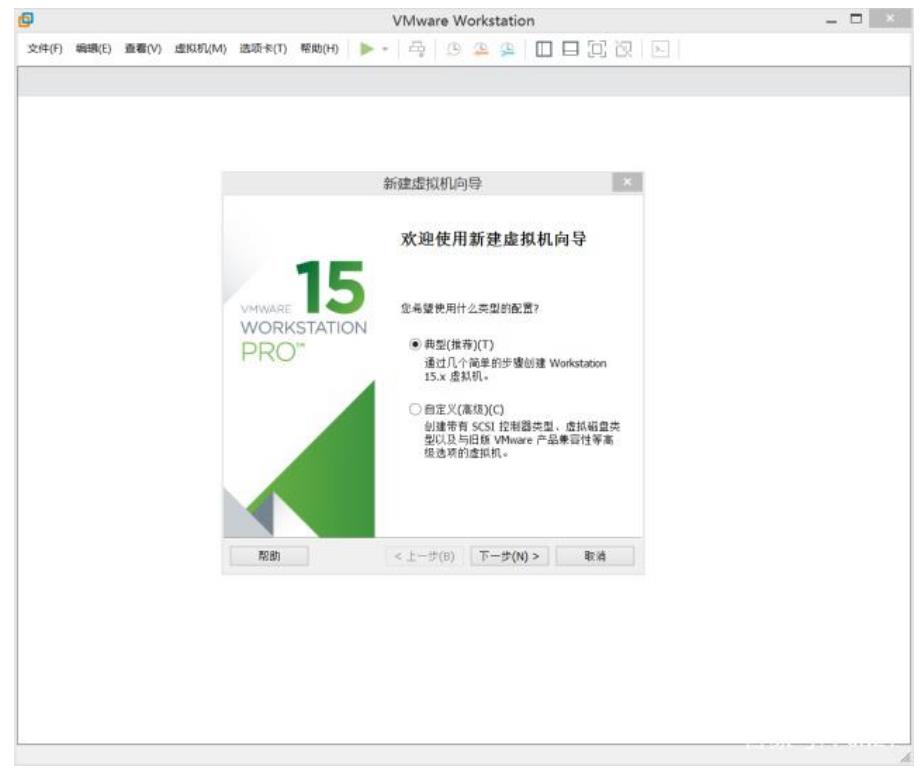Open the Snapshot Manager icon
The width and height of the screenshot is (923, 771).
click(x=507, y=49)
